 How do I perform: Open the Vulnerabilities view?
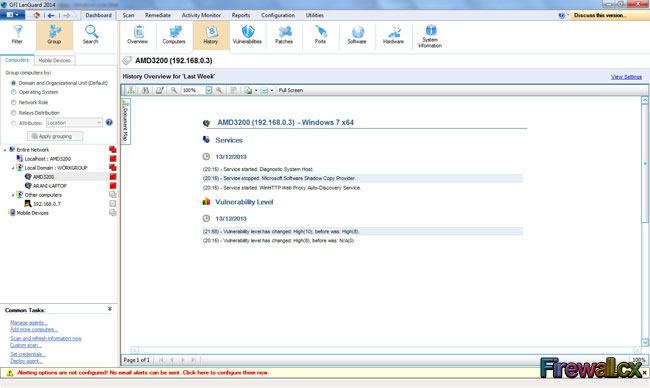[247, 35]
